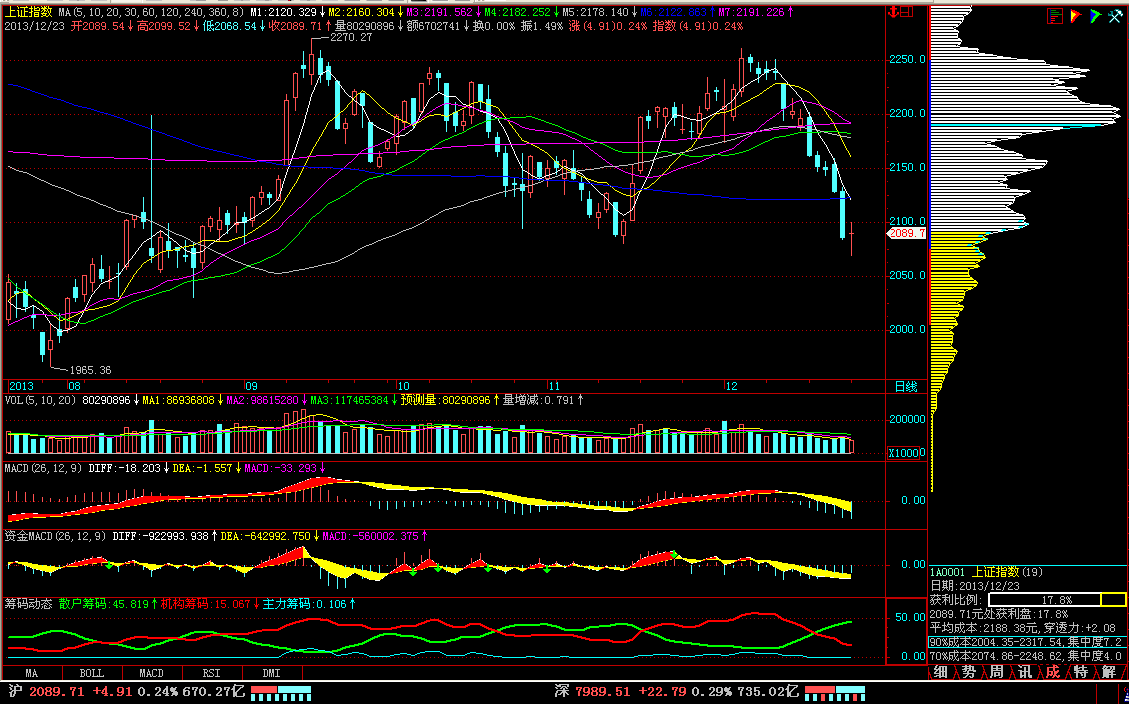Screen dimensions: 1129x704
Task: Switch to the BOLL indicator tab
Action: (x=91, y=674)
